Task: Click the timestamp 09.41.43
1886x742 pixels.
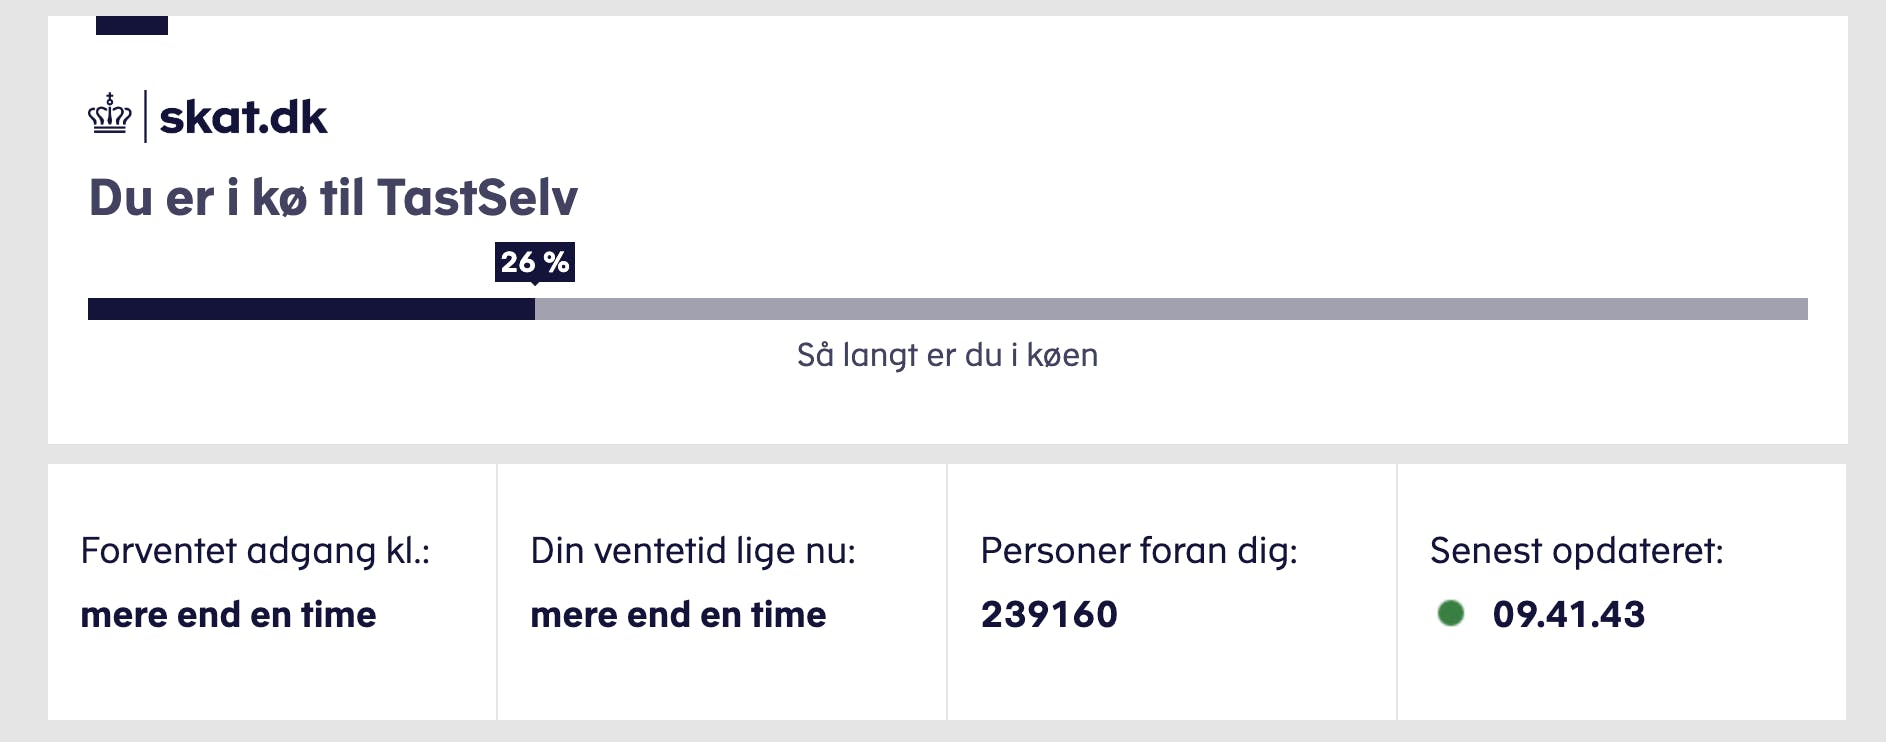Action: point(1569,614)
